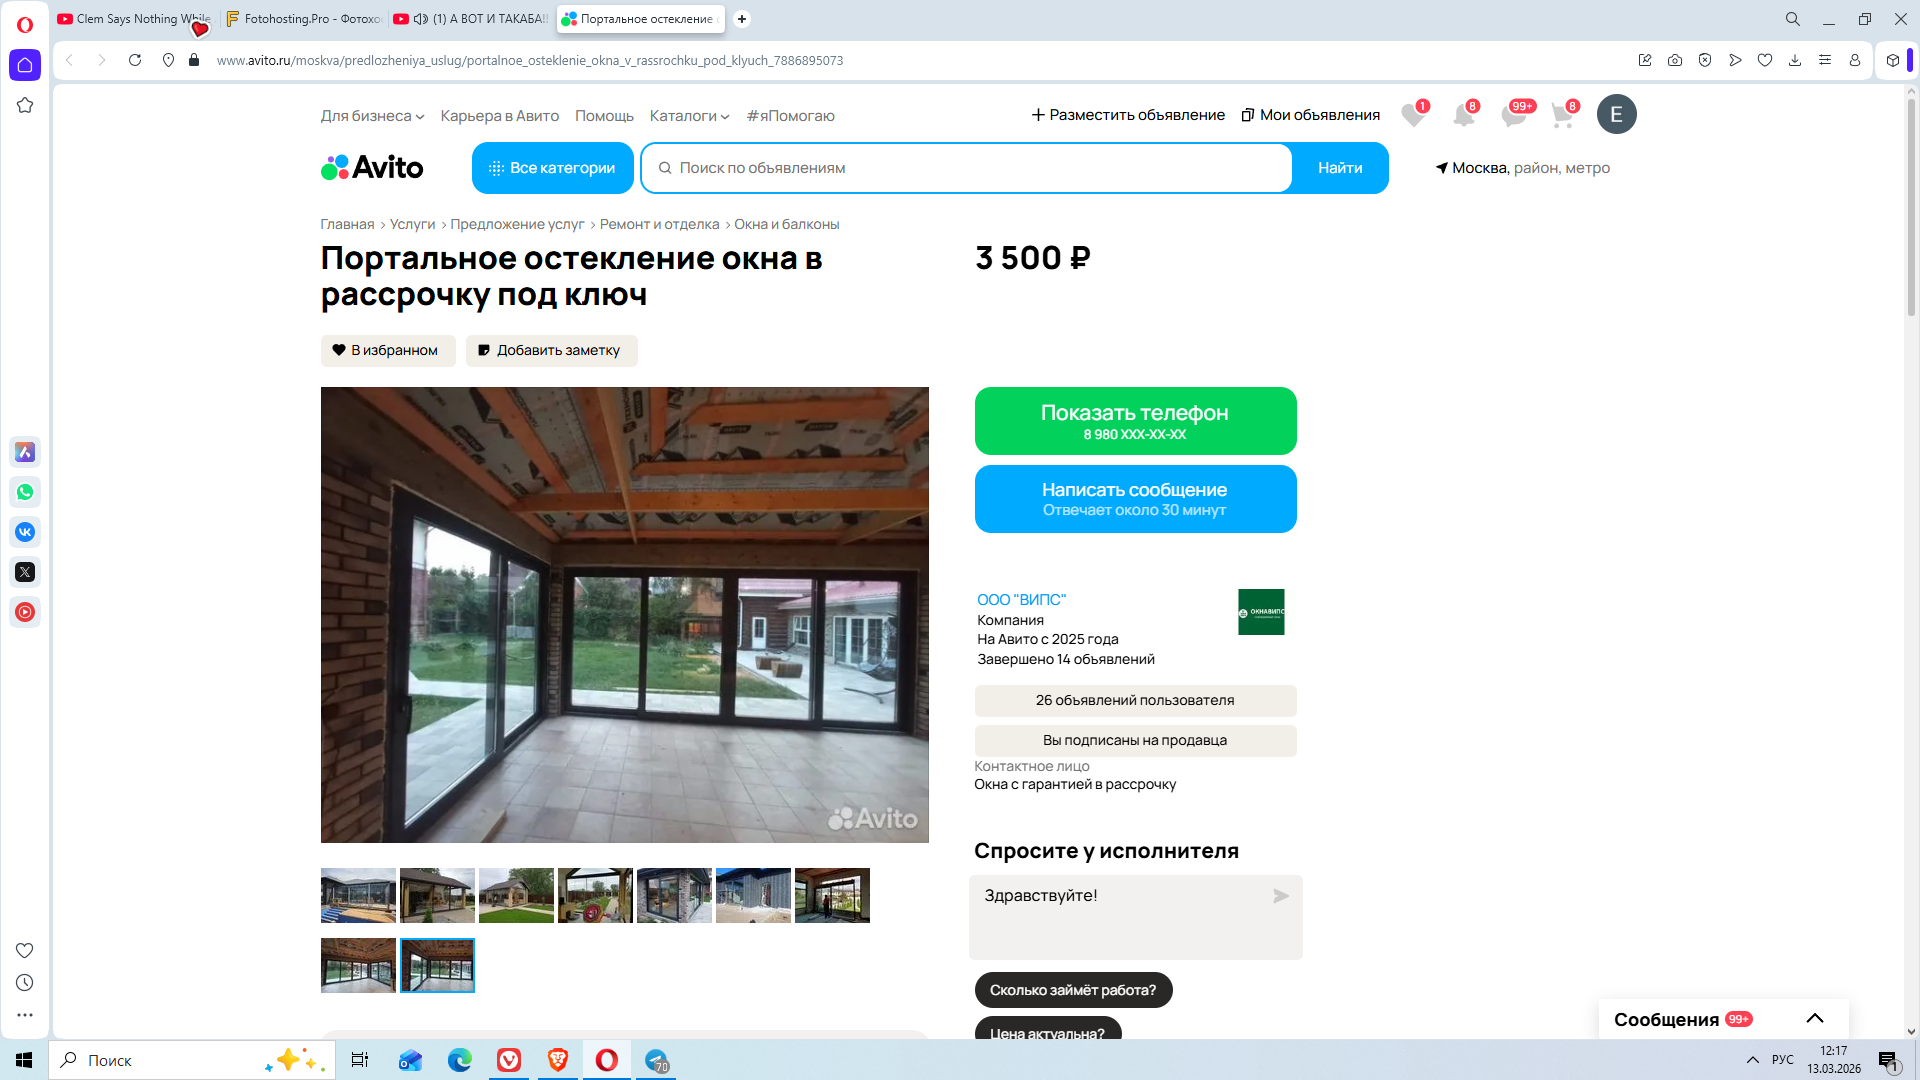Expand the Сообщения chat panel chevron
This screenshot has width=1920, height=1080.
(x=1815, y=1018)
